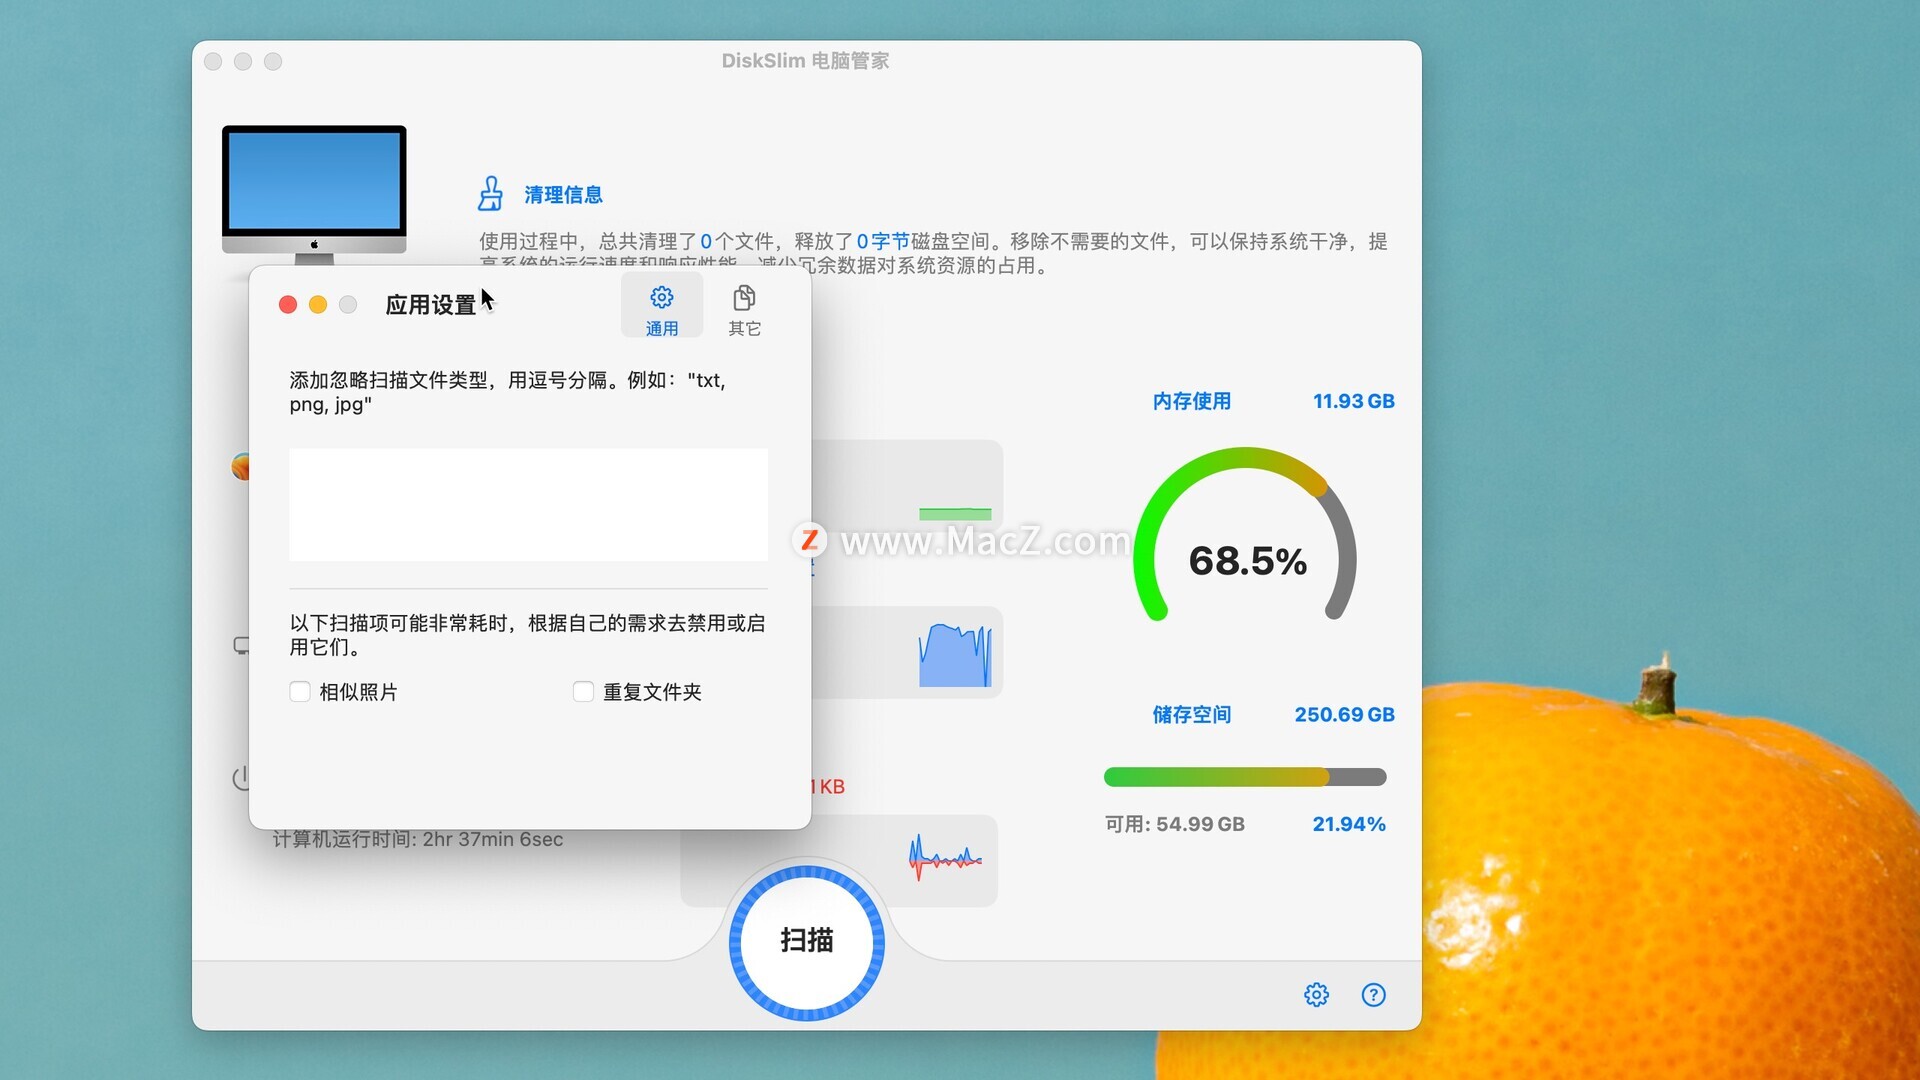1920x1080 pixels.
Task: Enable the 相似照片 checkbox
Action: [x=300, y=692]
